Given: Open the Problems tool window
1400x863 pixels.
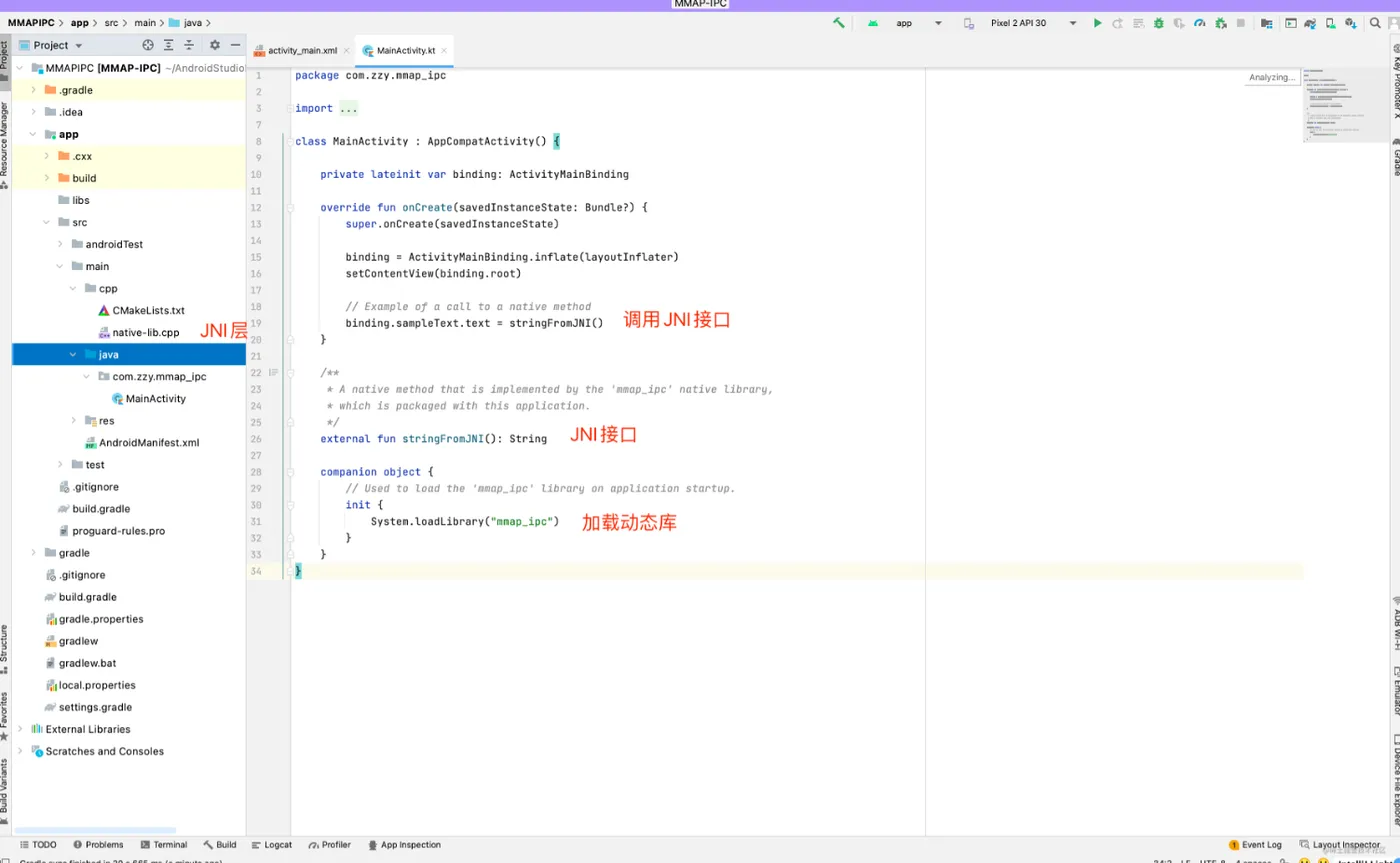Looking at the screenshot, I should pos(97,845).
